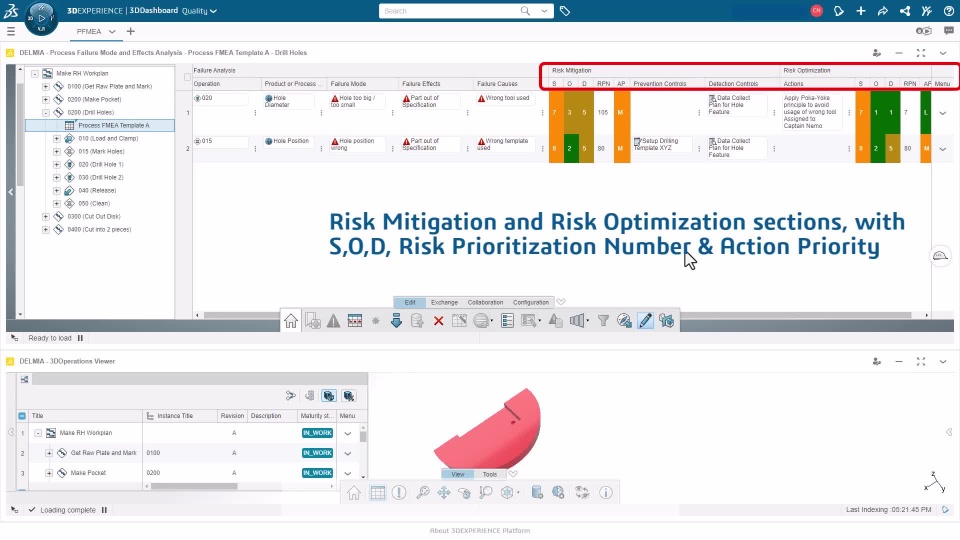The height and width of the screenshot is (540, 960).
Task: Pause the 'Loading complete' status
Action: coord(104,510)
